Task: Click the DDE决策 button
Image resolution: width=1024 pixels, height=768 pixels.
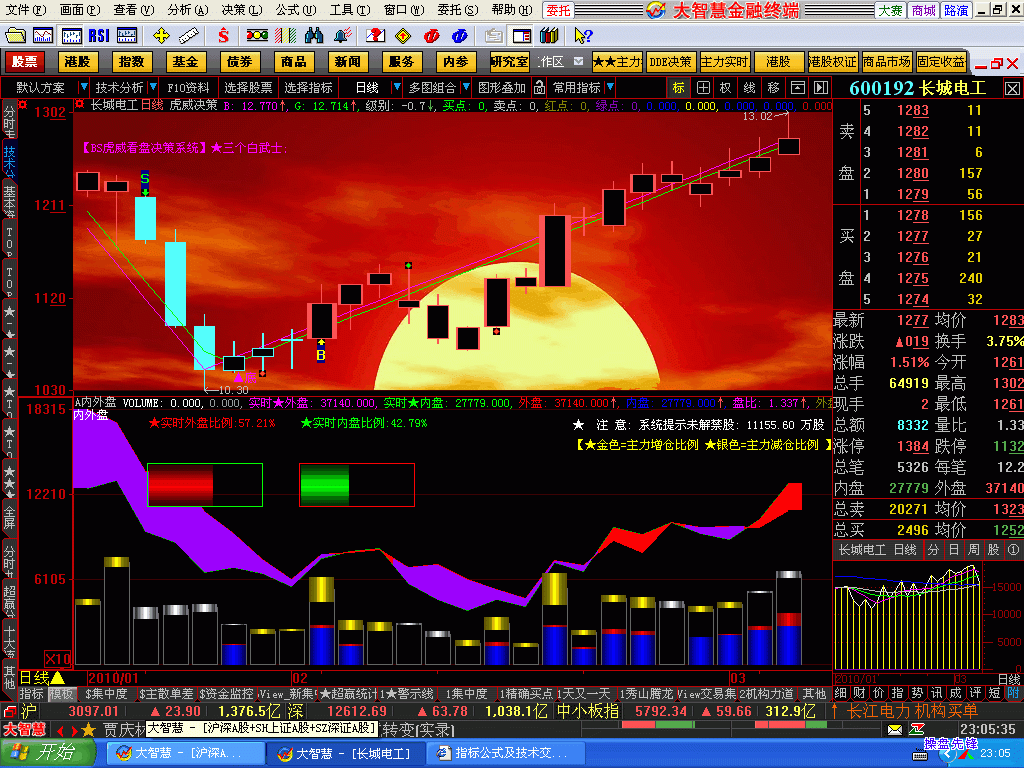Action: point(671,61)
